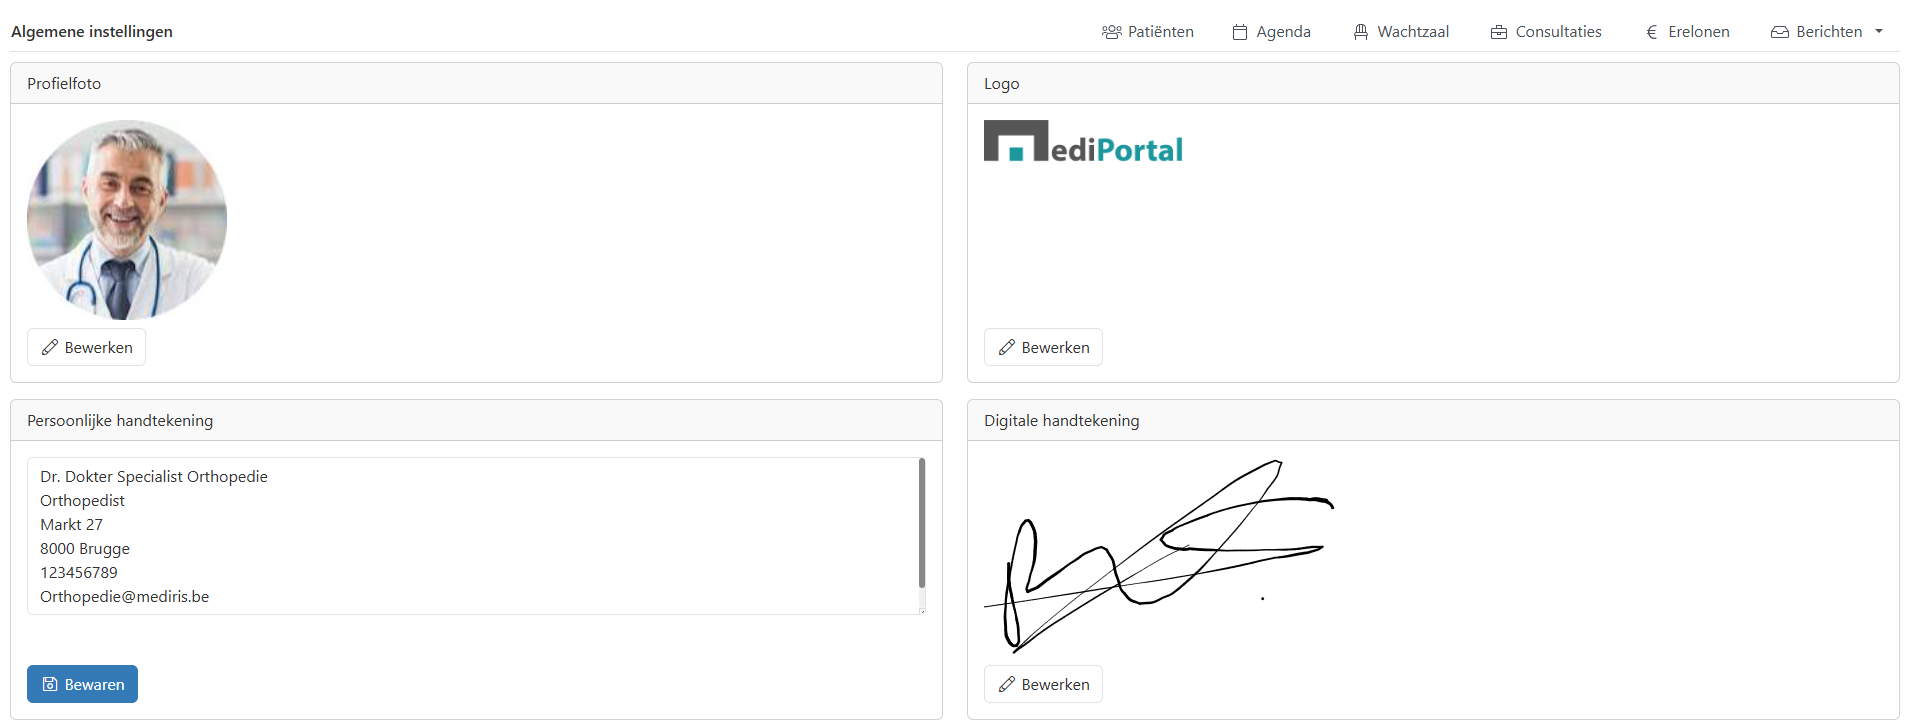1907x724 pixels.
Task: Go to the Agenda menu item
Action: click(x=1272, y=32)
